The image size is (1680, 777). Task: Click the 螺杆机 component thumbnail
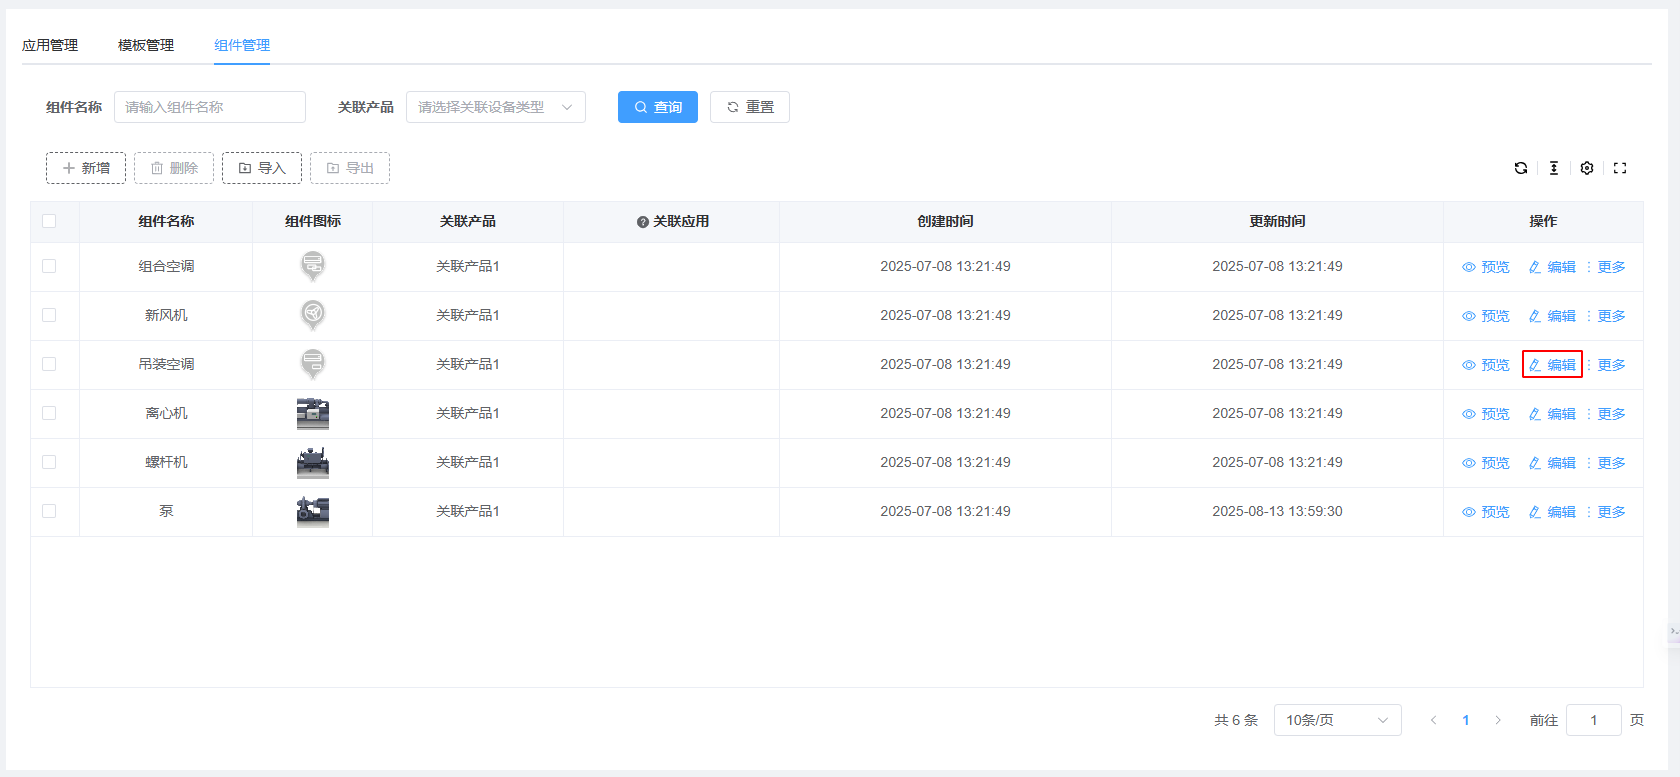313,462
